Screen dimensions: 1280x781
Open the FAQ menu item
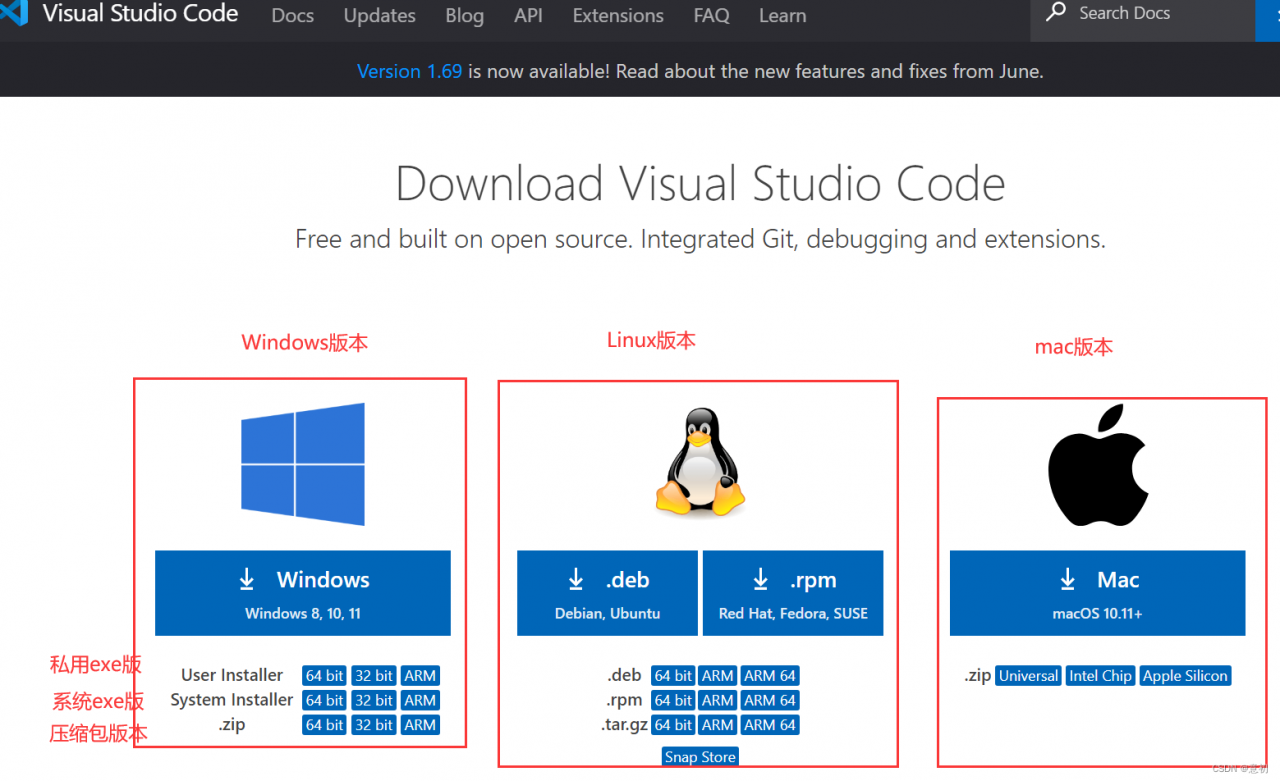(x=711, y=16)
